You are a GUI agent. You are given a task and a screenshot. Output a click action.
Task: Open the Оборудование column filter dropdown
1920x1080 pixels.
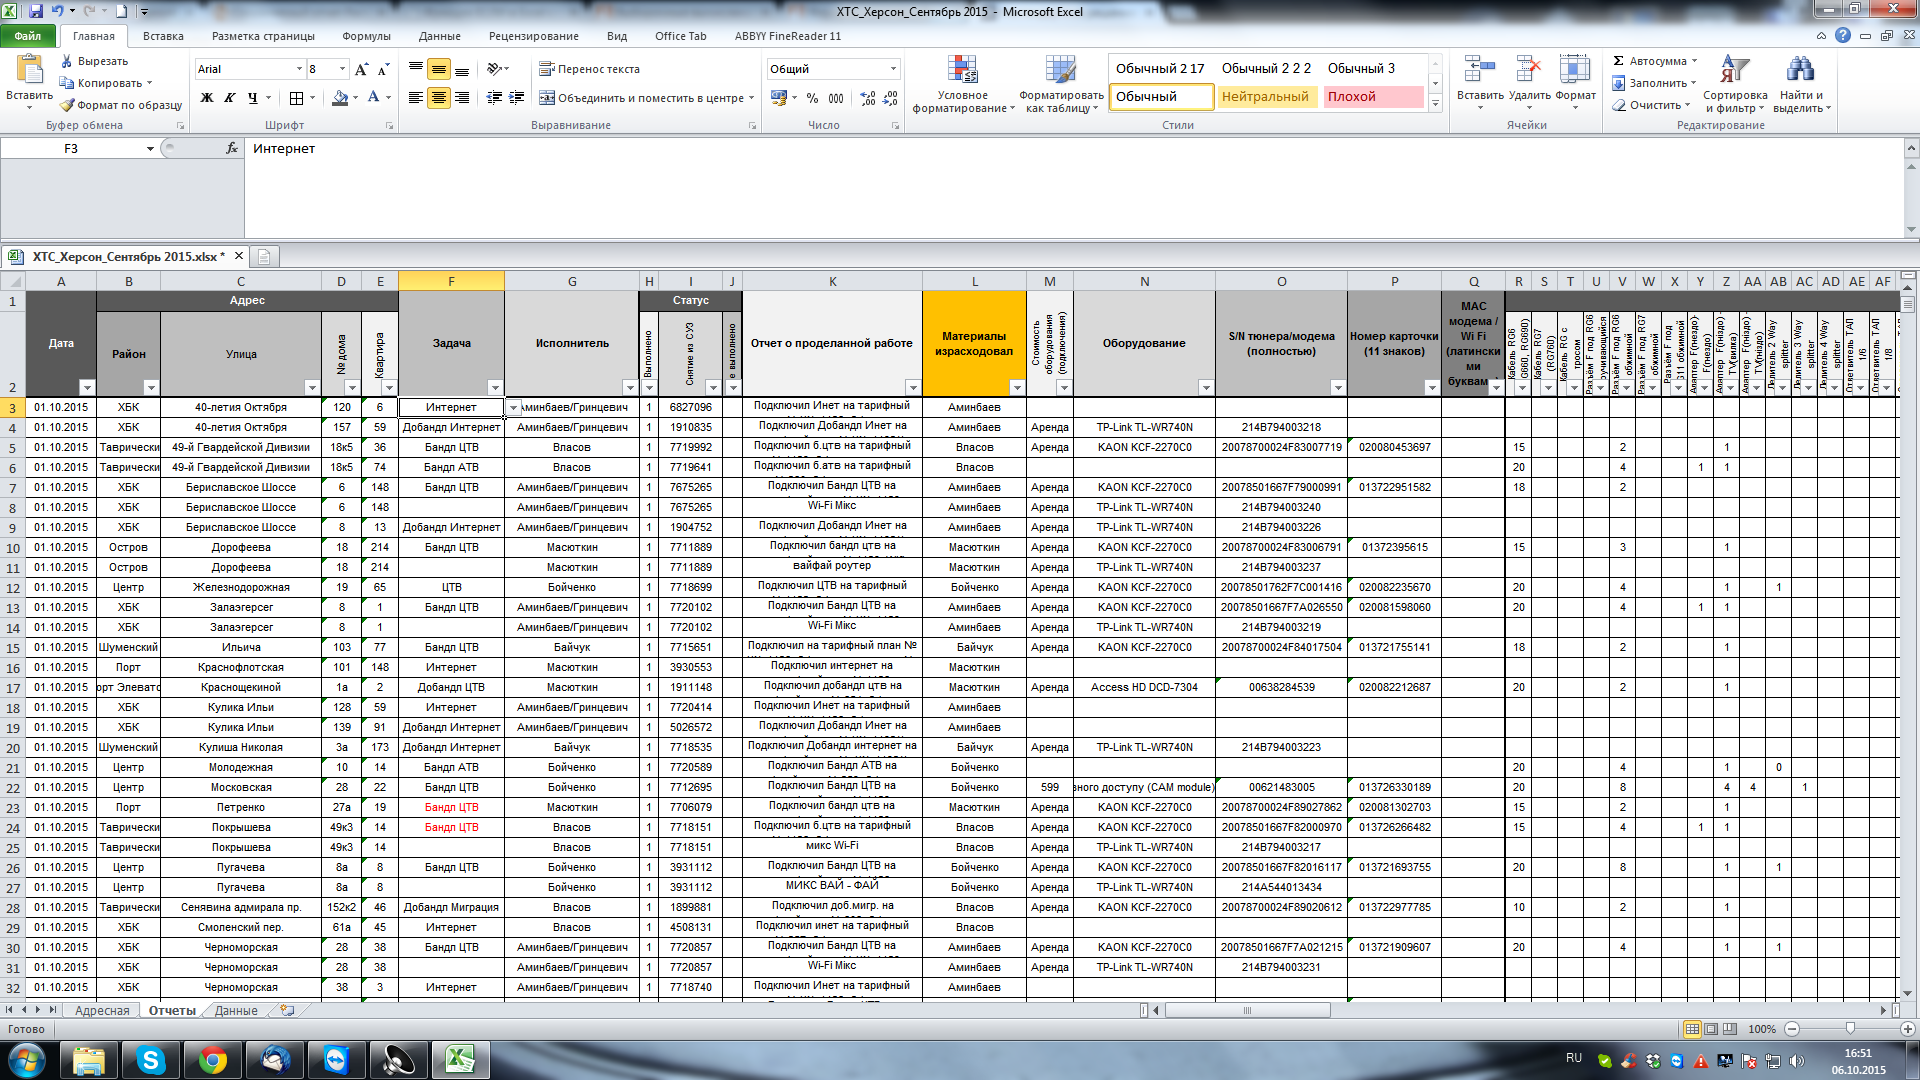[1206, 388]
